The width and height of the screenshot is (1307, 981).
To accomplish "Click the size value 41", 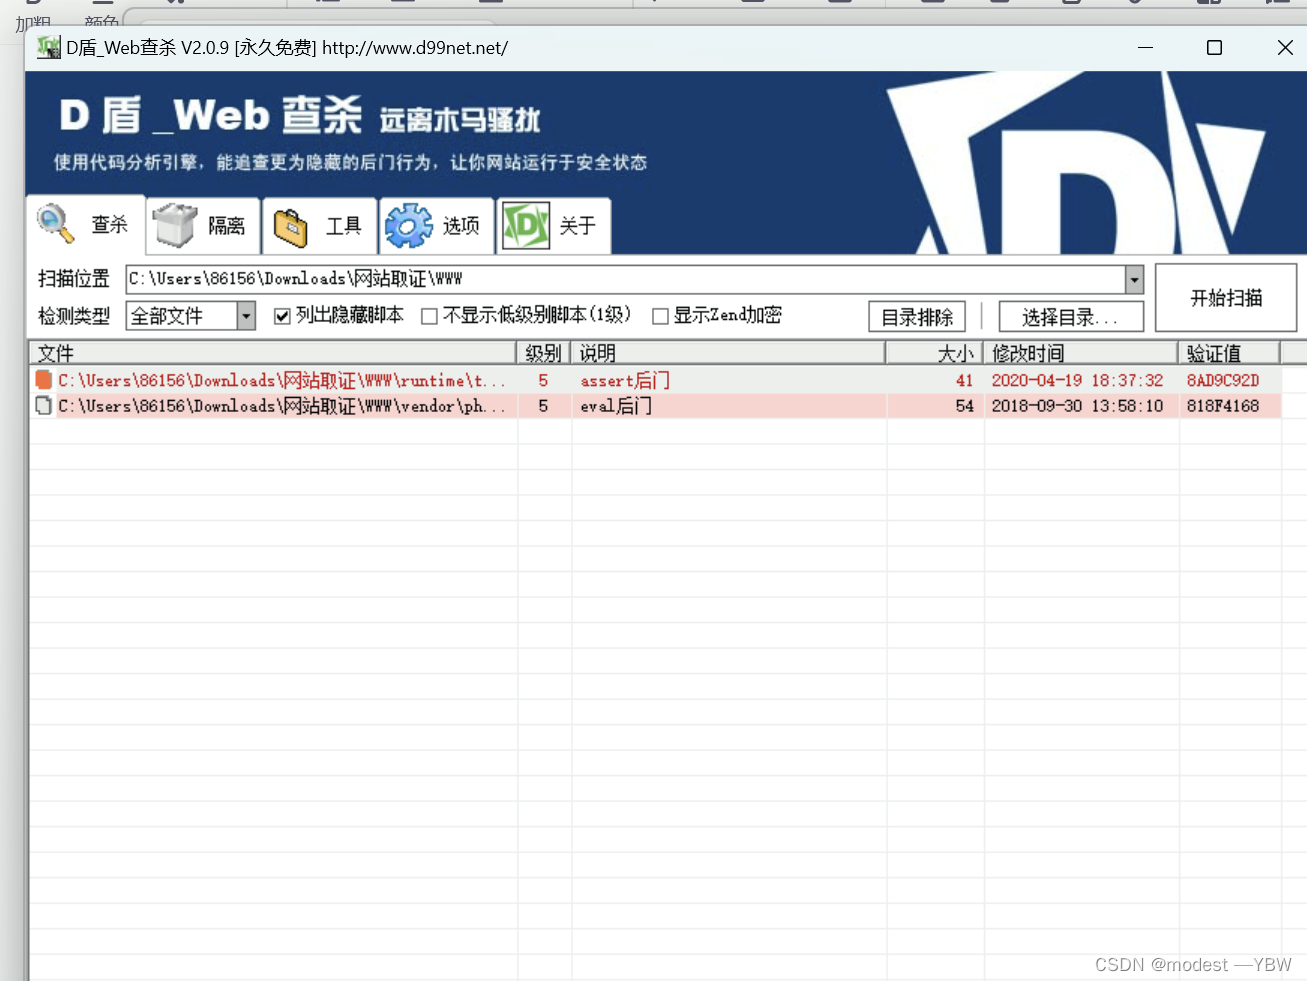I will 964,380.
